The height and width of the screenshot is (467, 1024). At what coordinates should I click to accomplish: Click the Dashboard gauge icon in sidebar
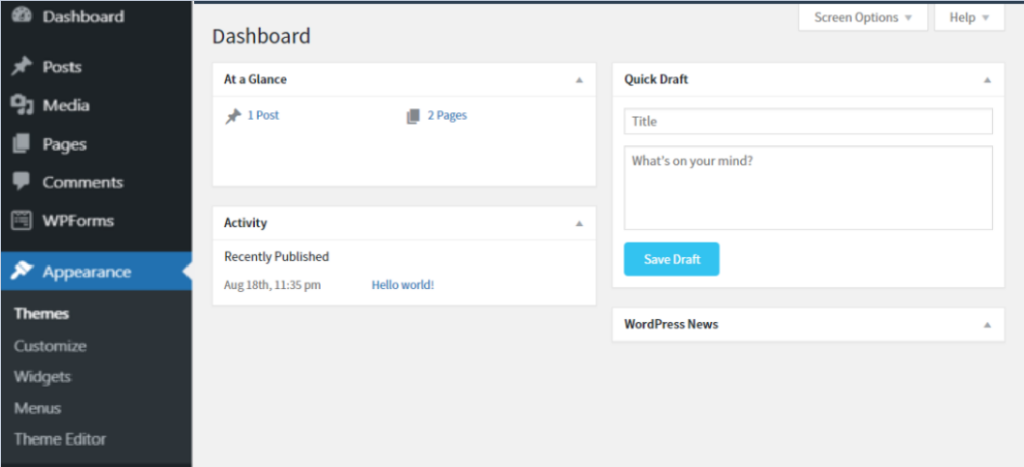21,16
